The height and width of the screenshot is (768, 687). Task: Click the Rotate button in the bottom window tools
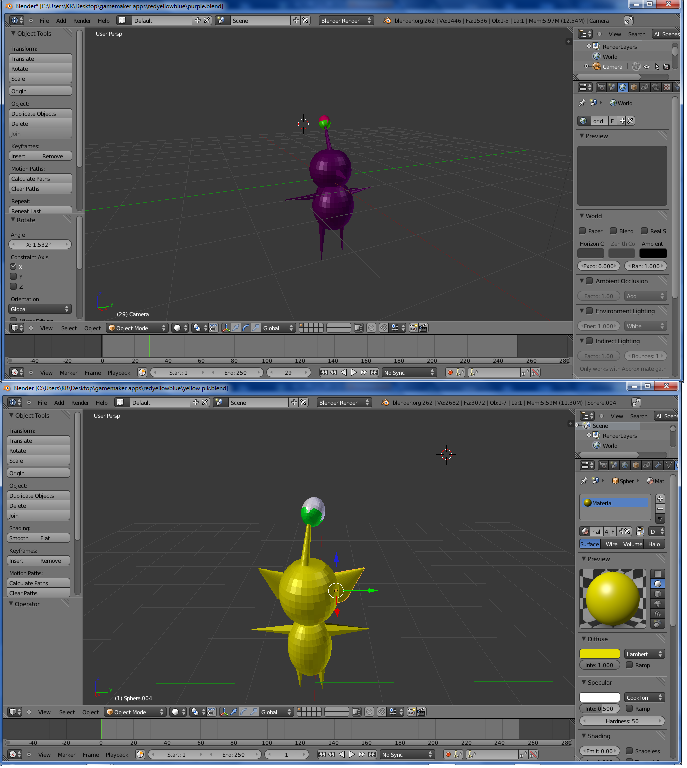[x=39, y=451]
